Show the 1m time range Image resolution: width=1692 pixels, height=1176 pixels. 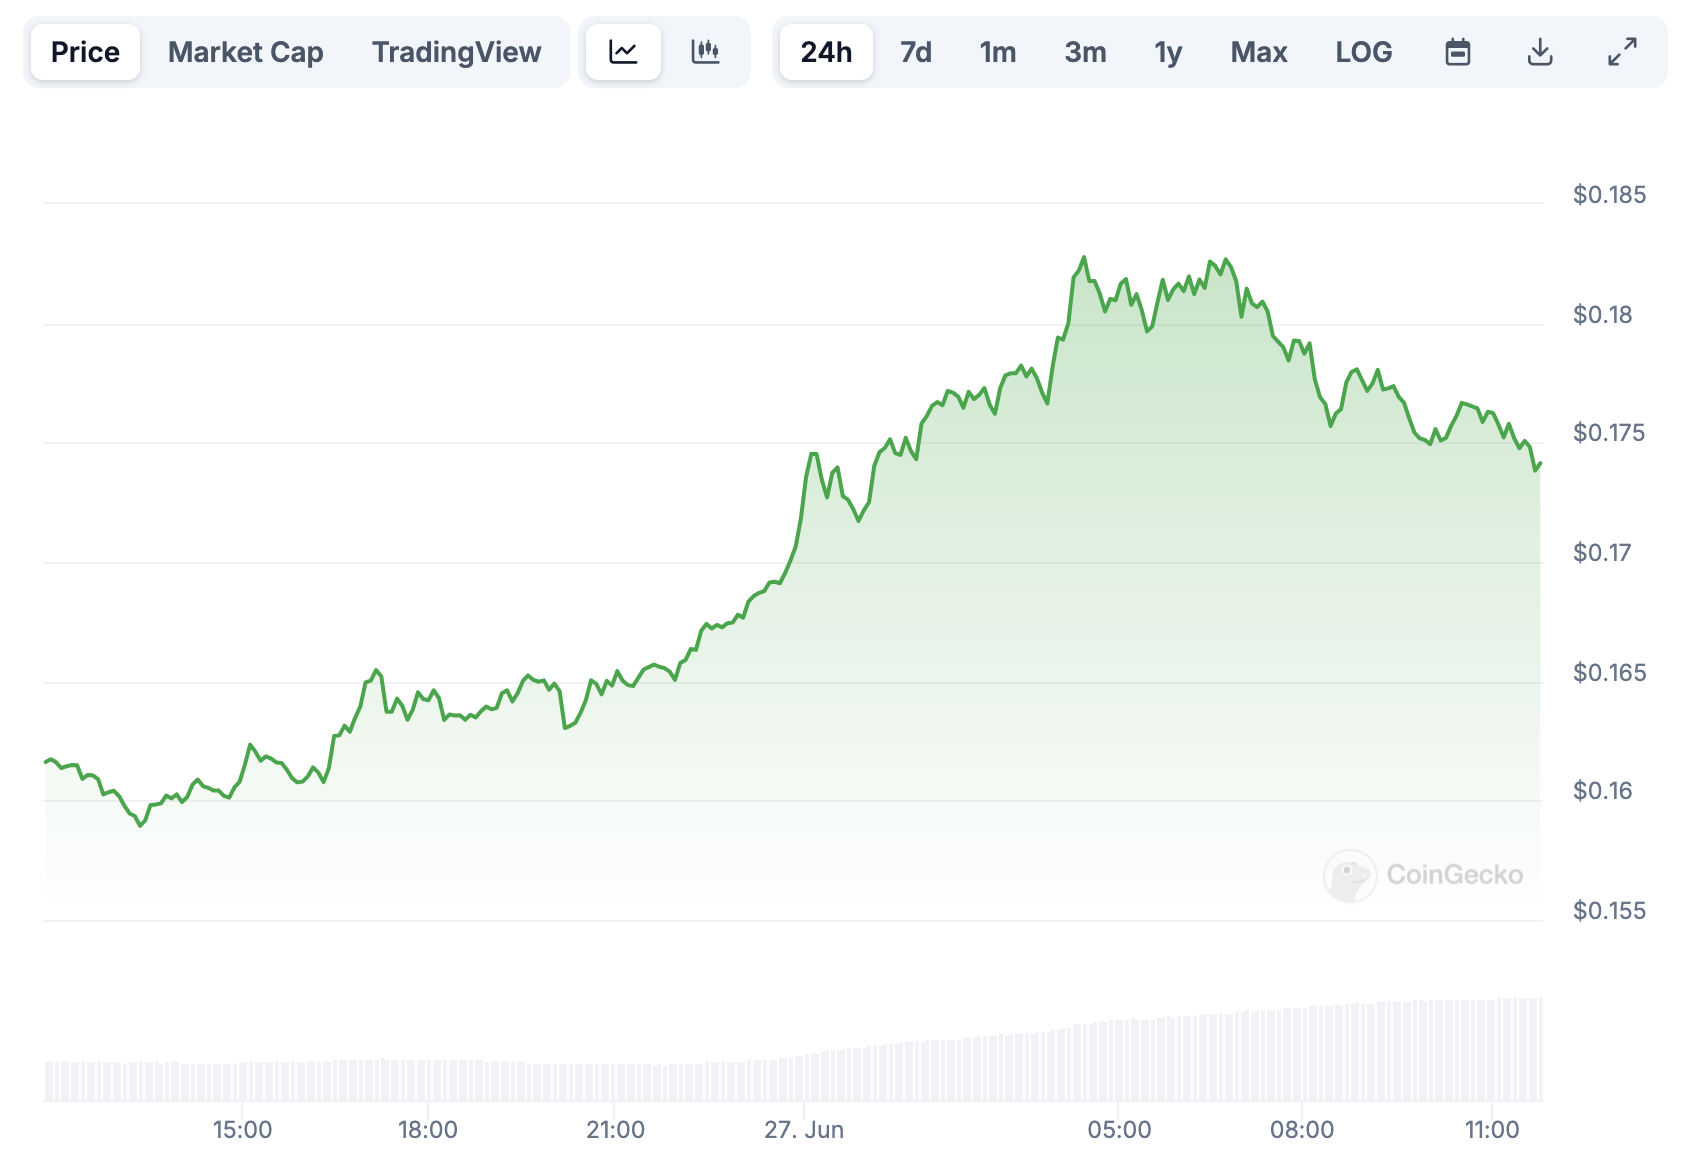pos(997,52)
